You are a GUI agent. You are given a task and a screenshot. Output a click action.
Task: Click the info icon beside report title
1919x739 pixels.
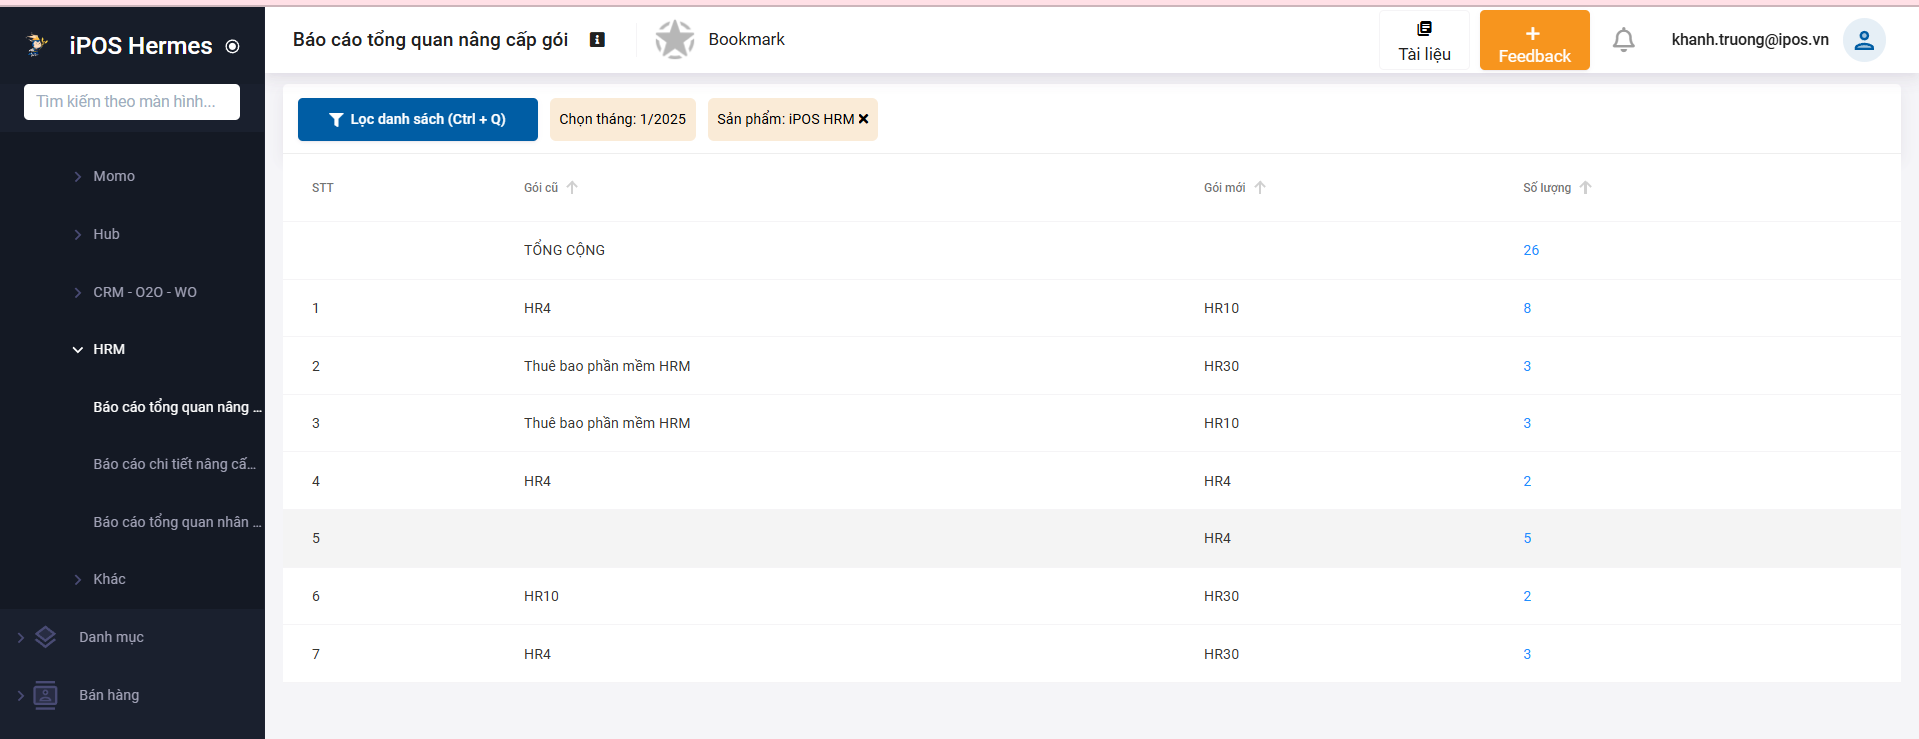coord(597,40)
